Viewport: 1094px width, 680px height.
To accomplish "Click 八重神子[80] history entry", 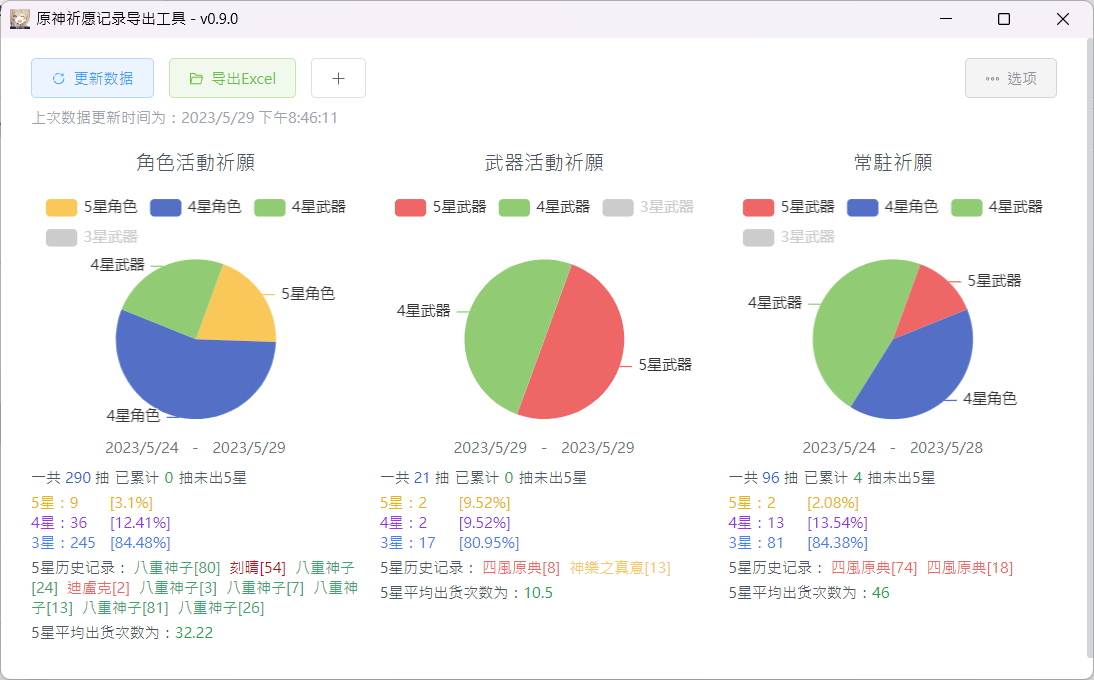I will pos(177,568).
